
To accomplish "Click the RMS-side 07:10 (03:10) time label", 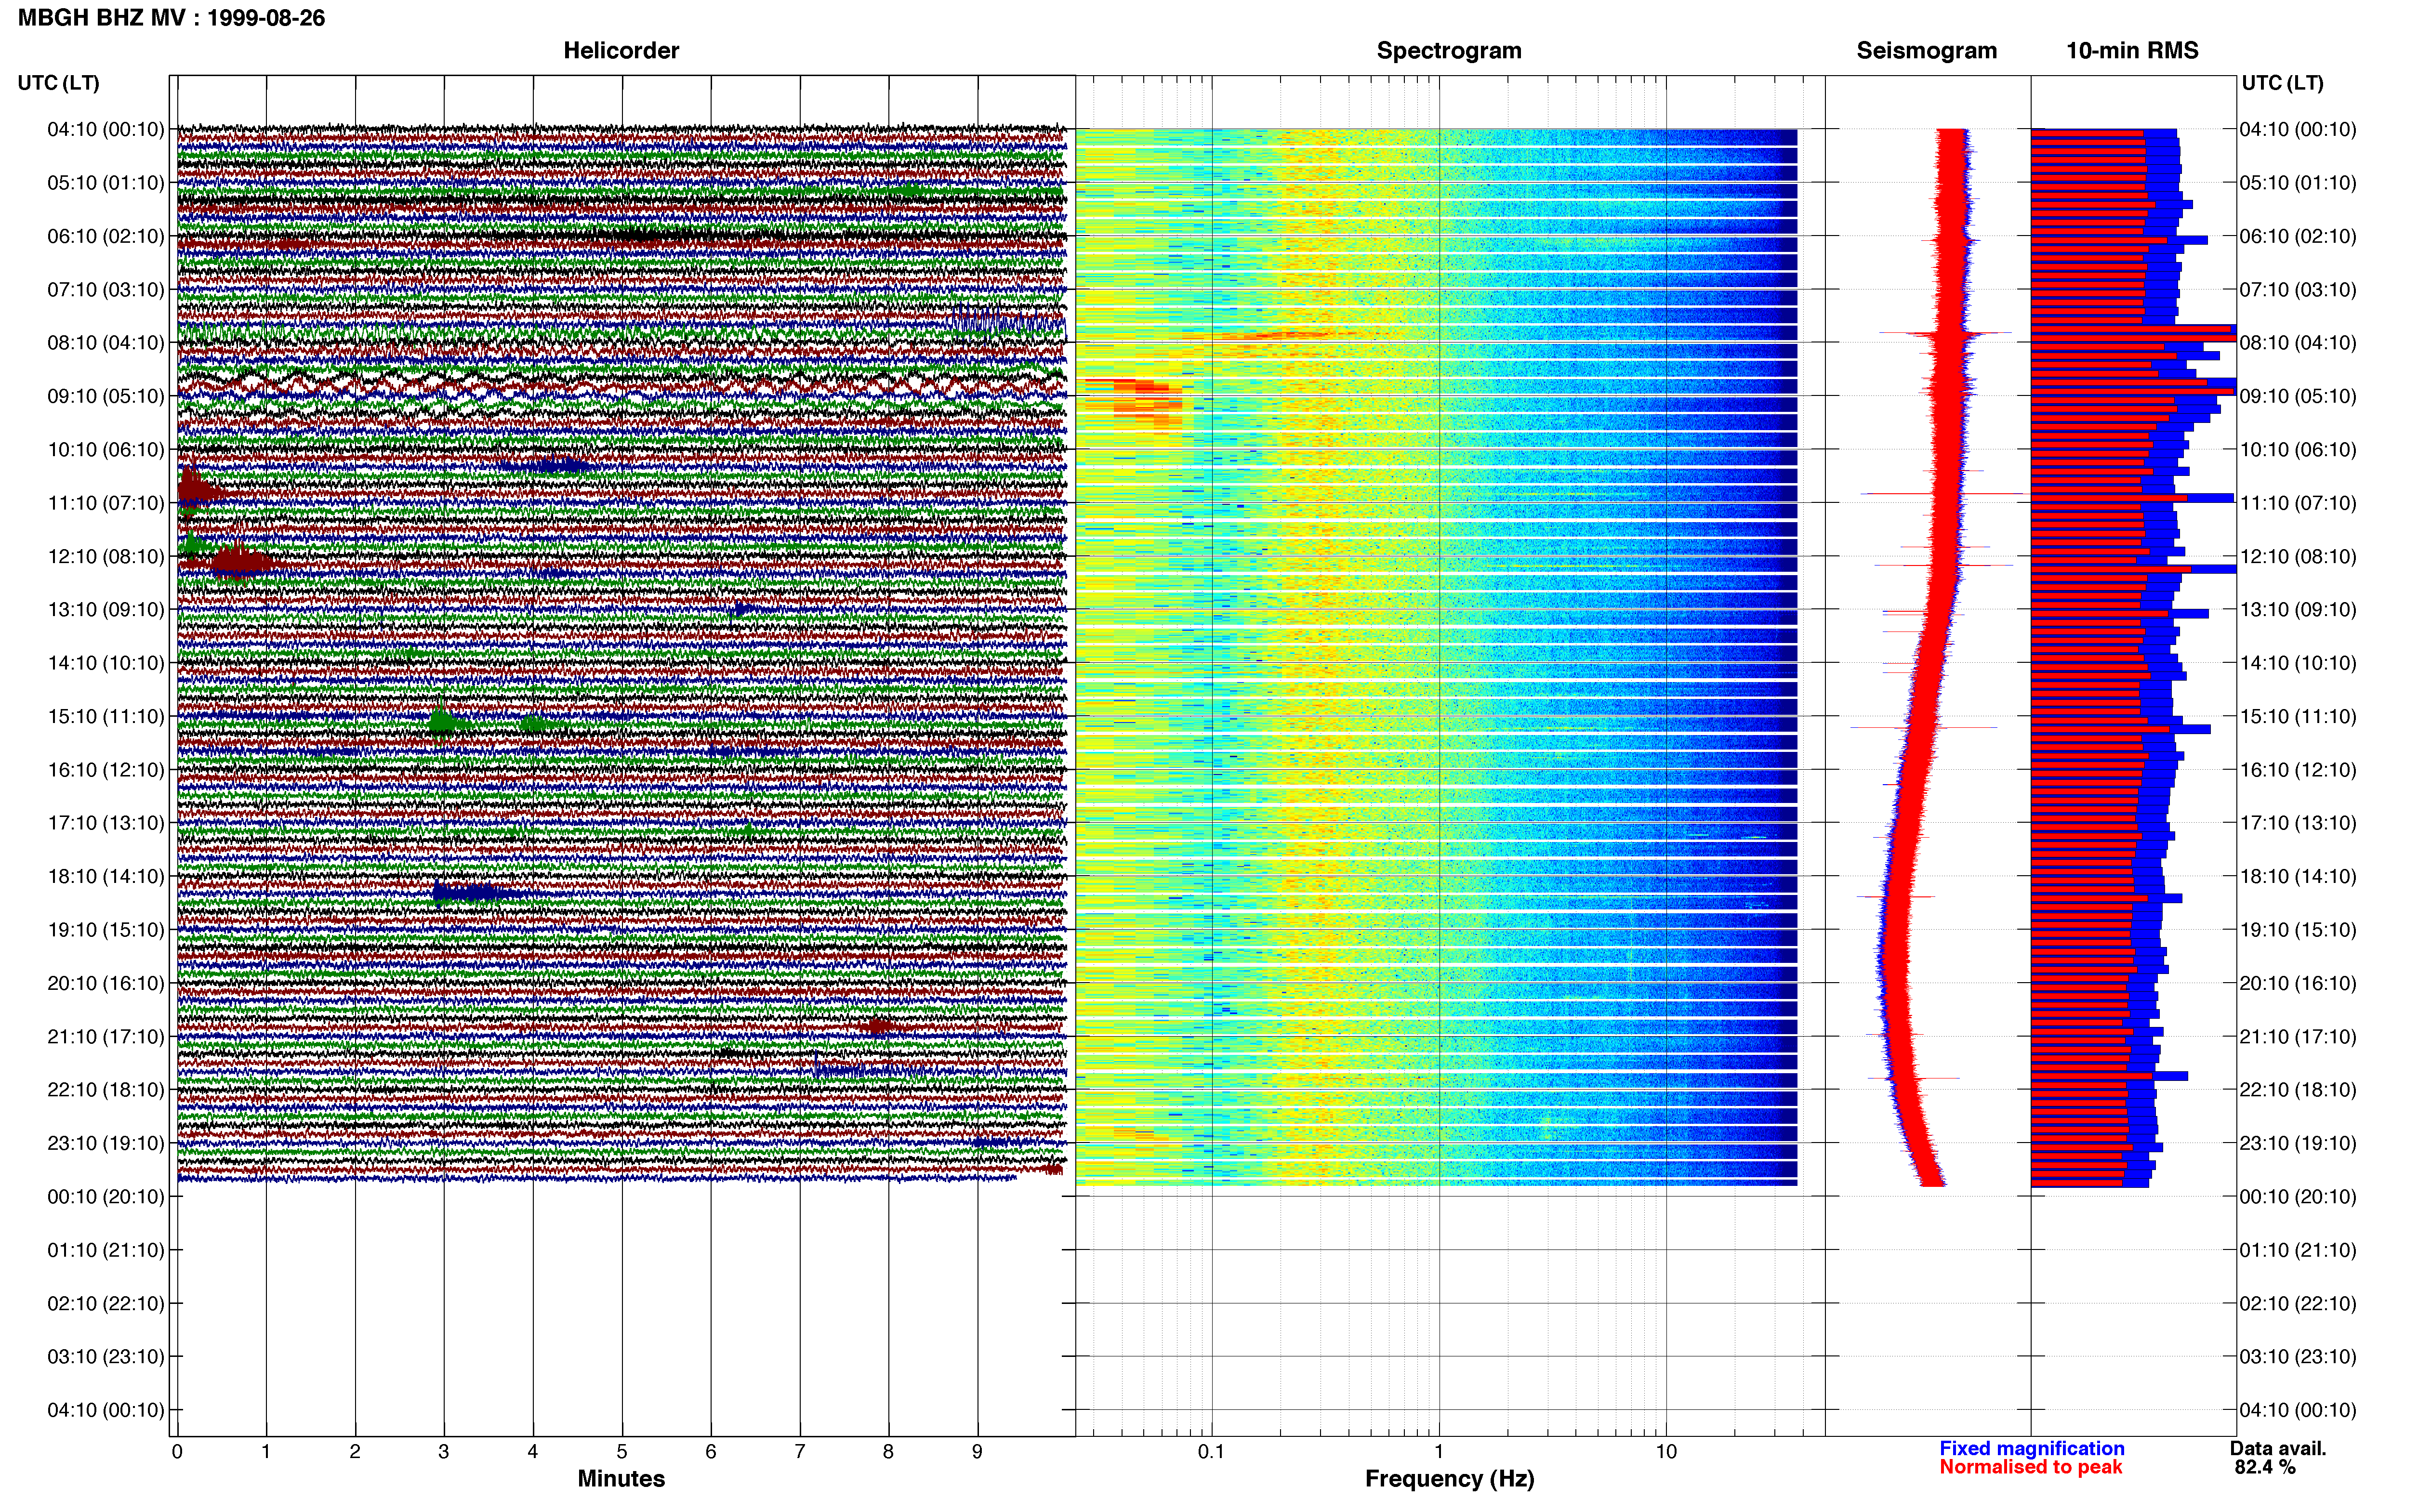I will tap(2298, 290).
